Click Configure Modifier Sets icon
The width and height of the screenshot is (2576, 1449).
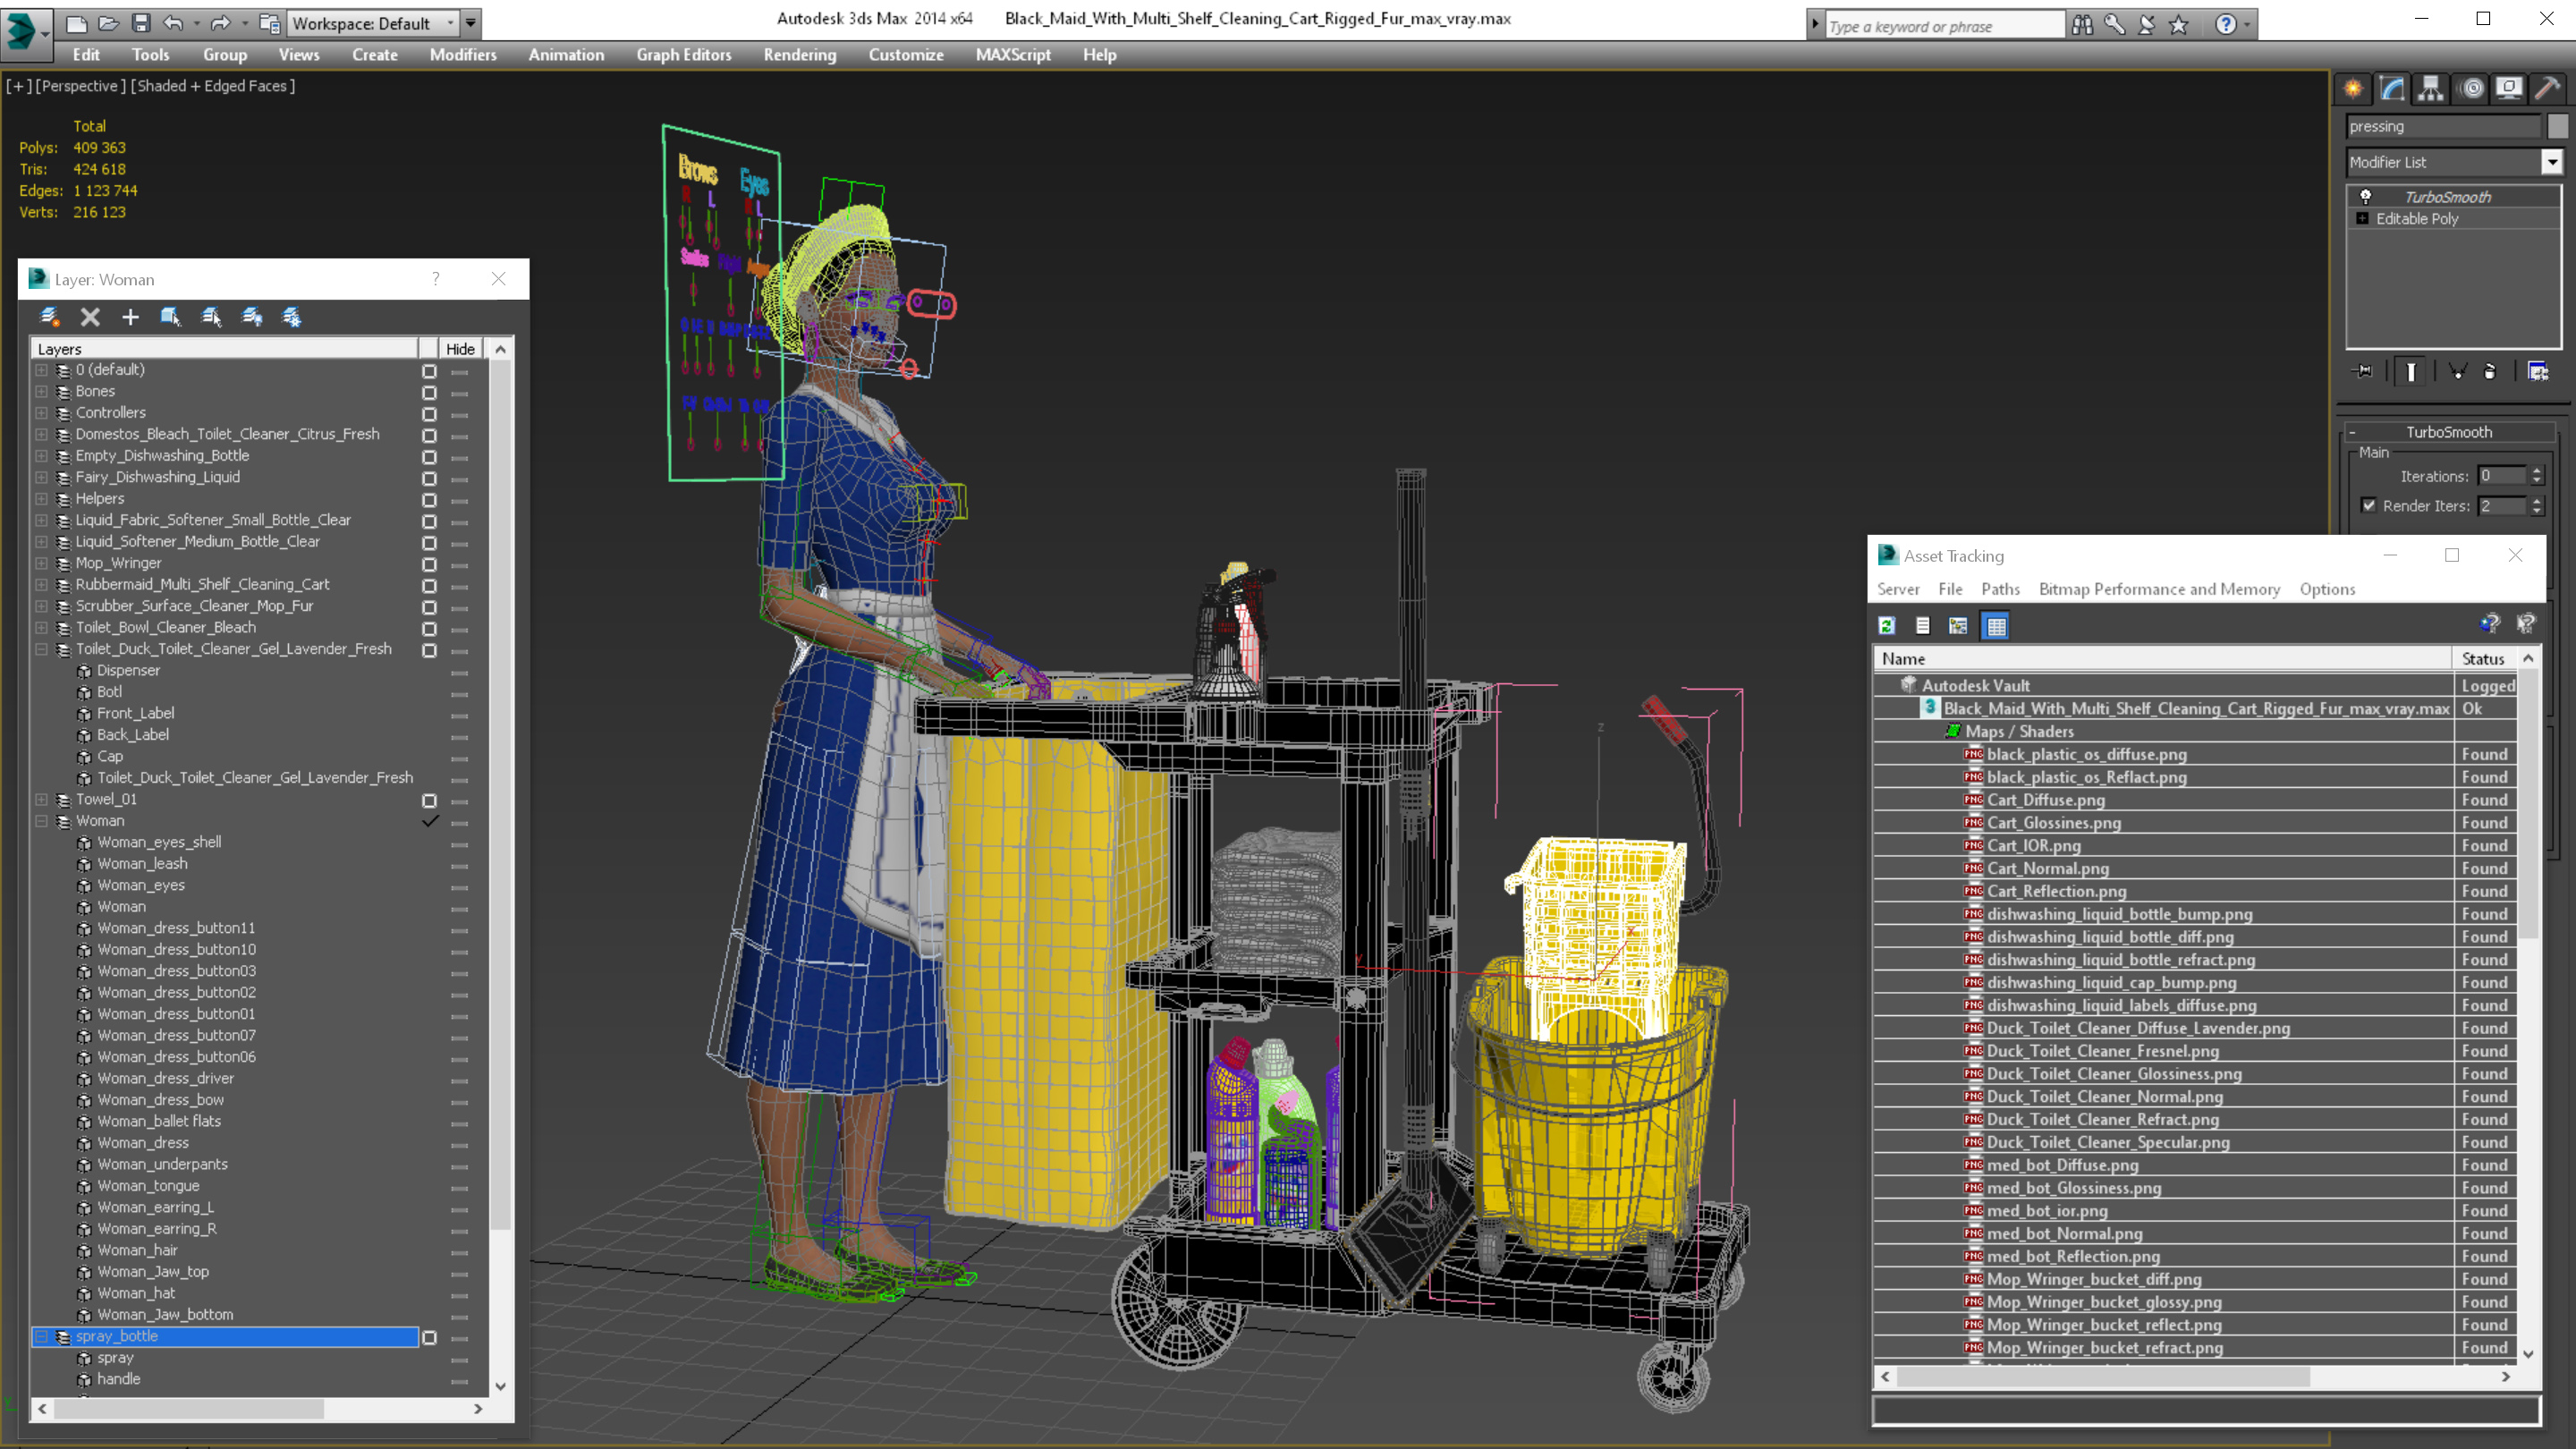2538,372
